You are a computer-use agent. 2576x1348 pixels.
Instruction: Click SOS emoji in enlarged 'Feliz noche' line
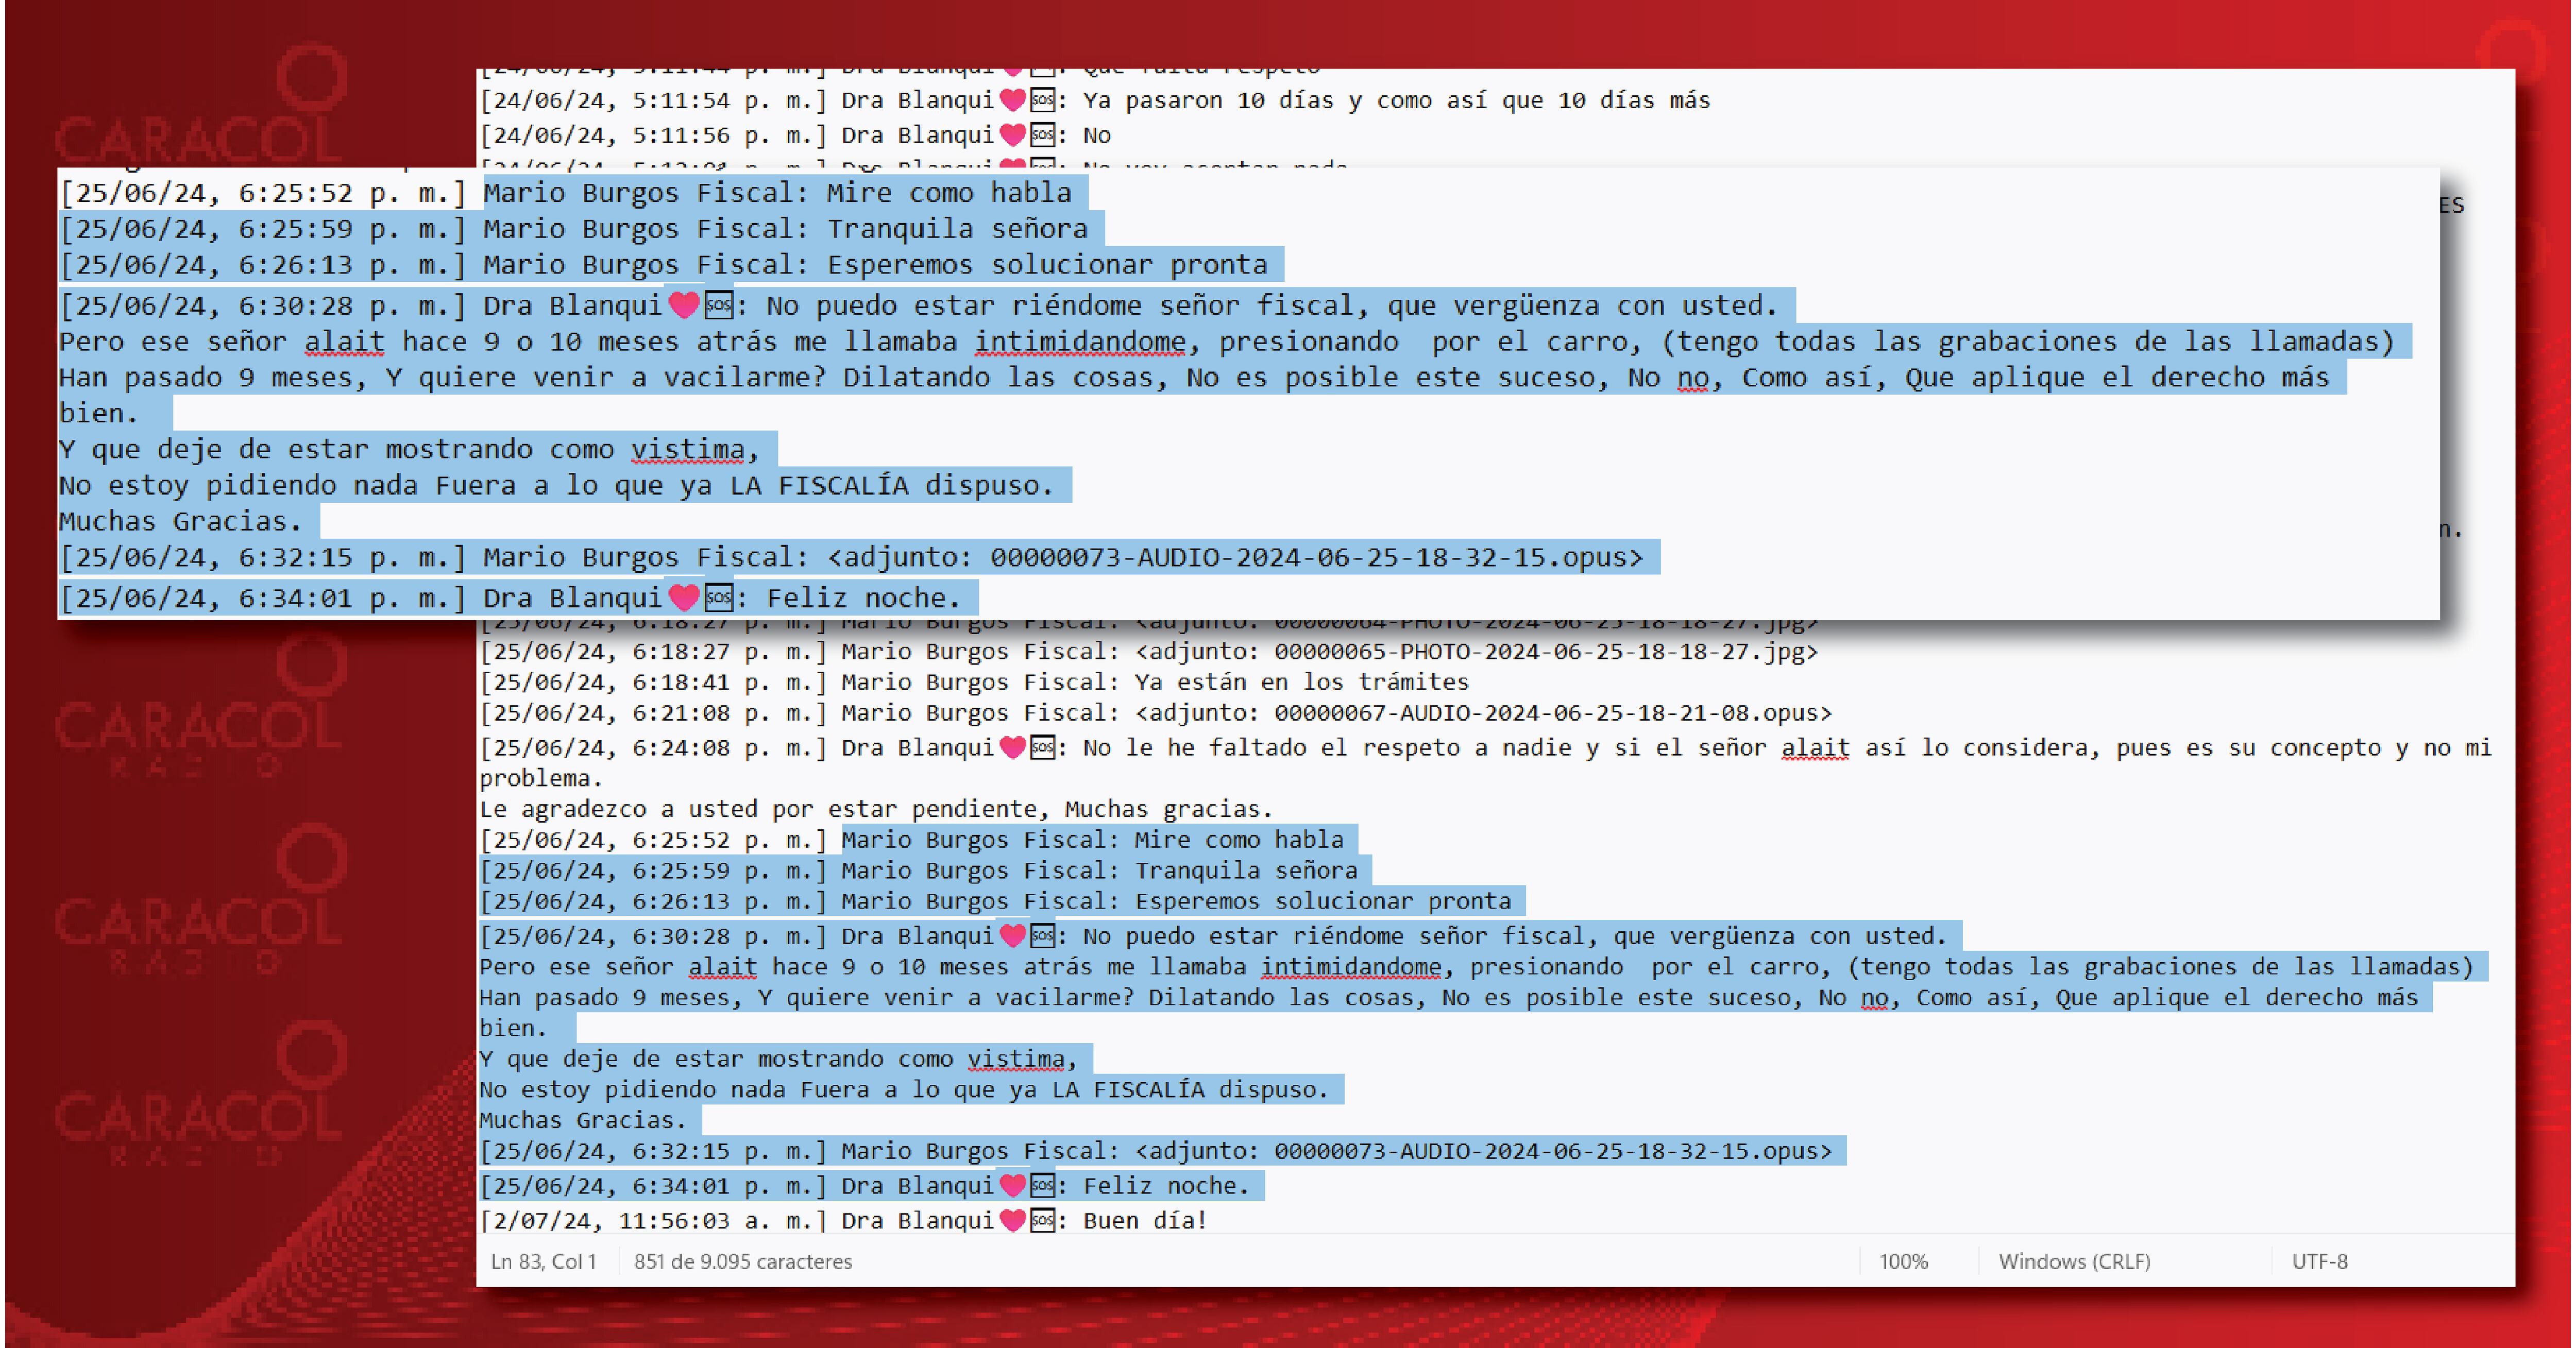718,598
